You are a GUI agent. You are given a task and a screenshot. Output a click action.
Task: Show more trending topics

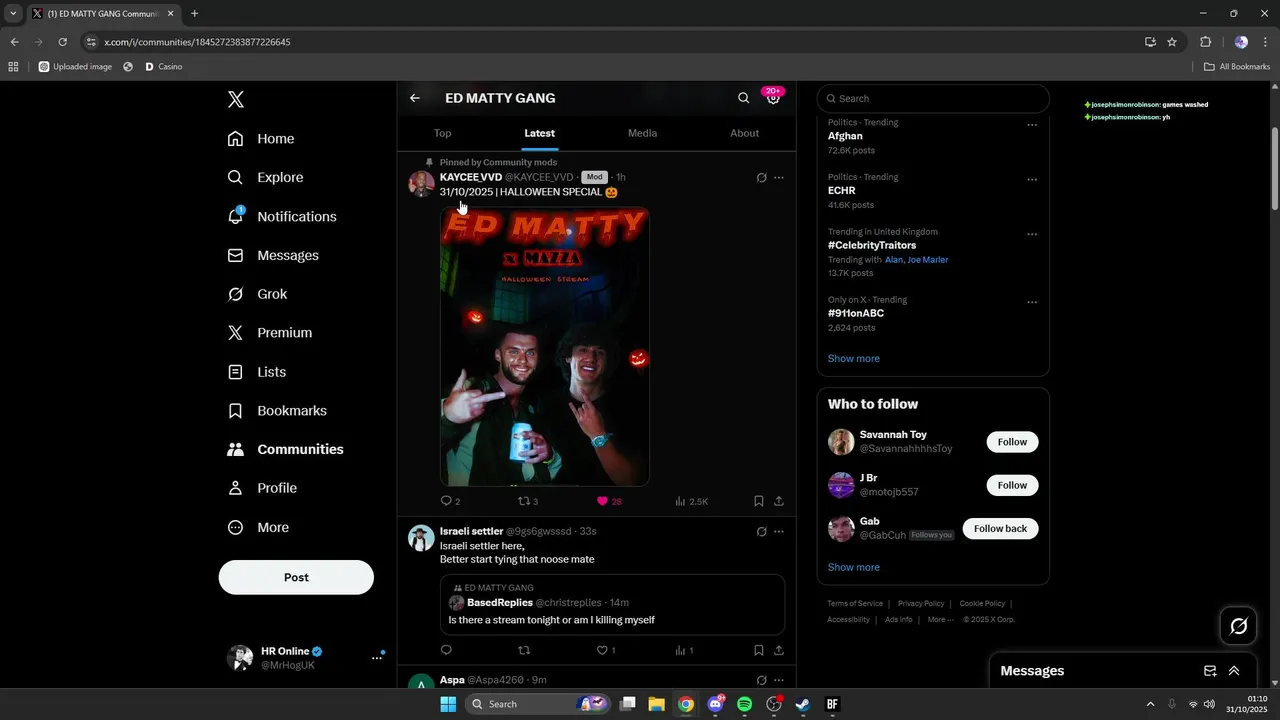[854, 358]
